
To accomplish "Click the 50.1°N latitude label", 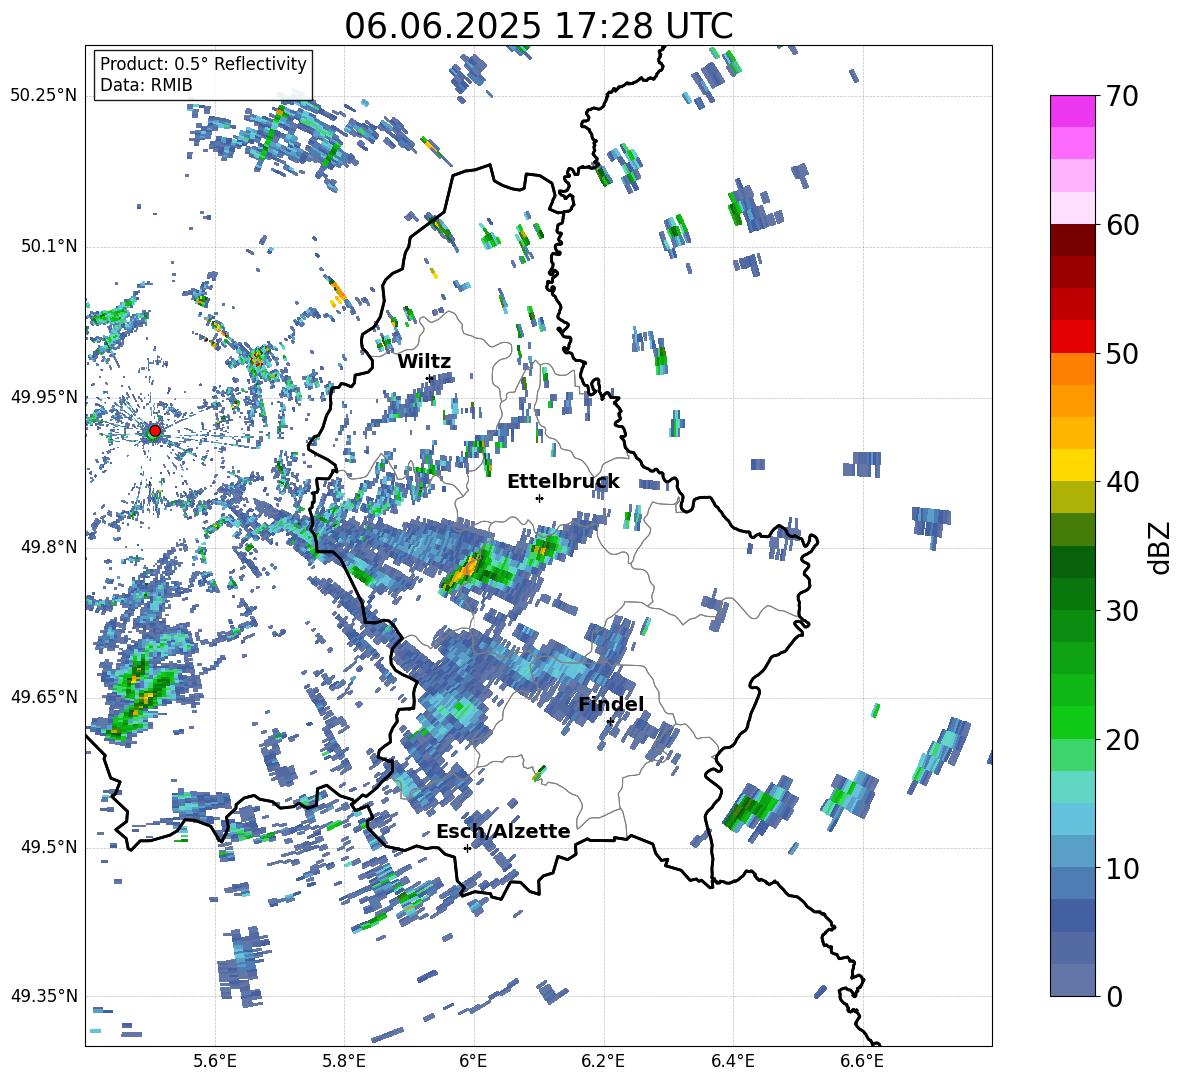I will [48, 246].
